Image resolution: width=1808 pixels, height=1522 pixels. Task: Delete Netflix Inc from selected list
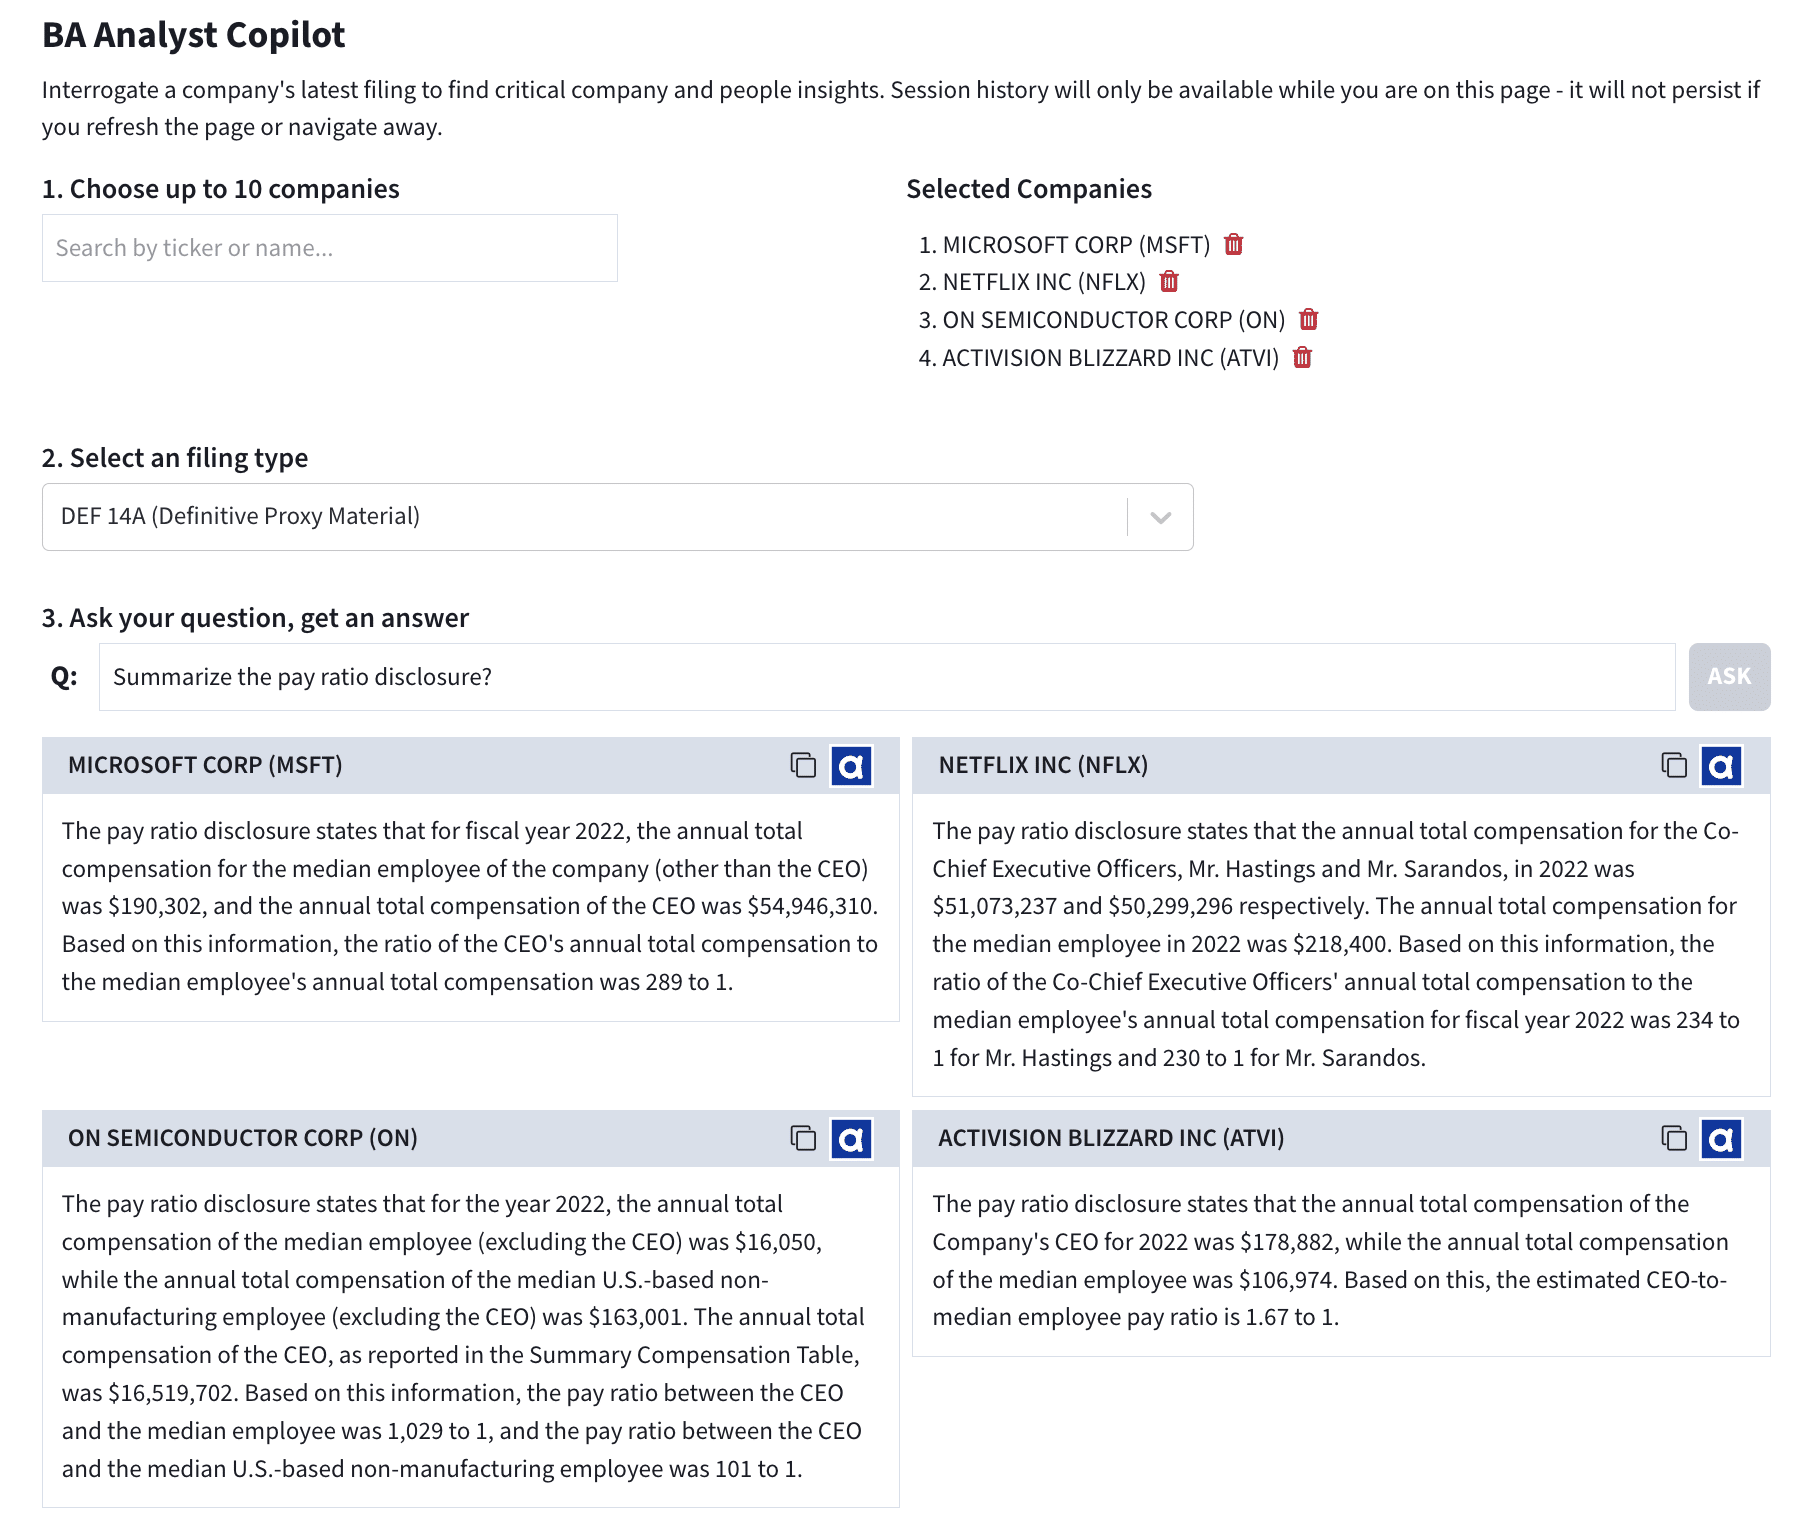(1169, 282)
